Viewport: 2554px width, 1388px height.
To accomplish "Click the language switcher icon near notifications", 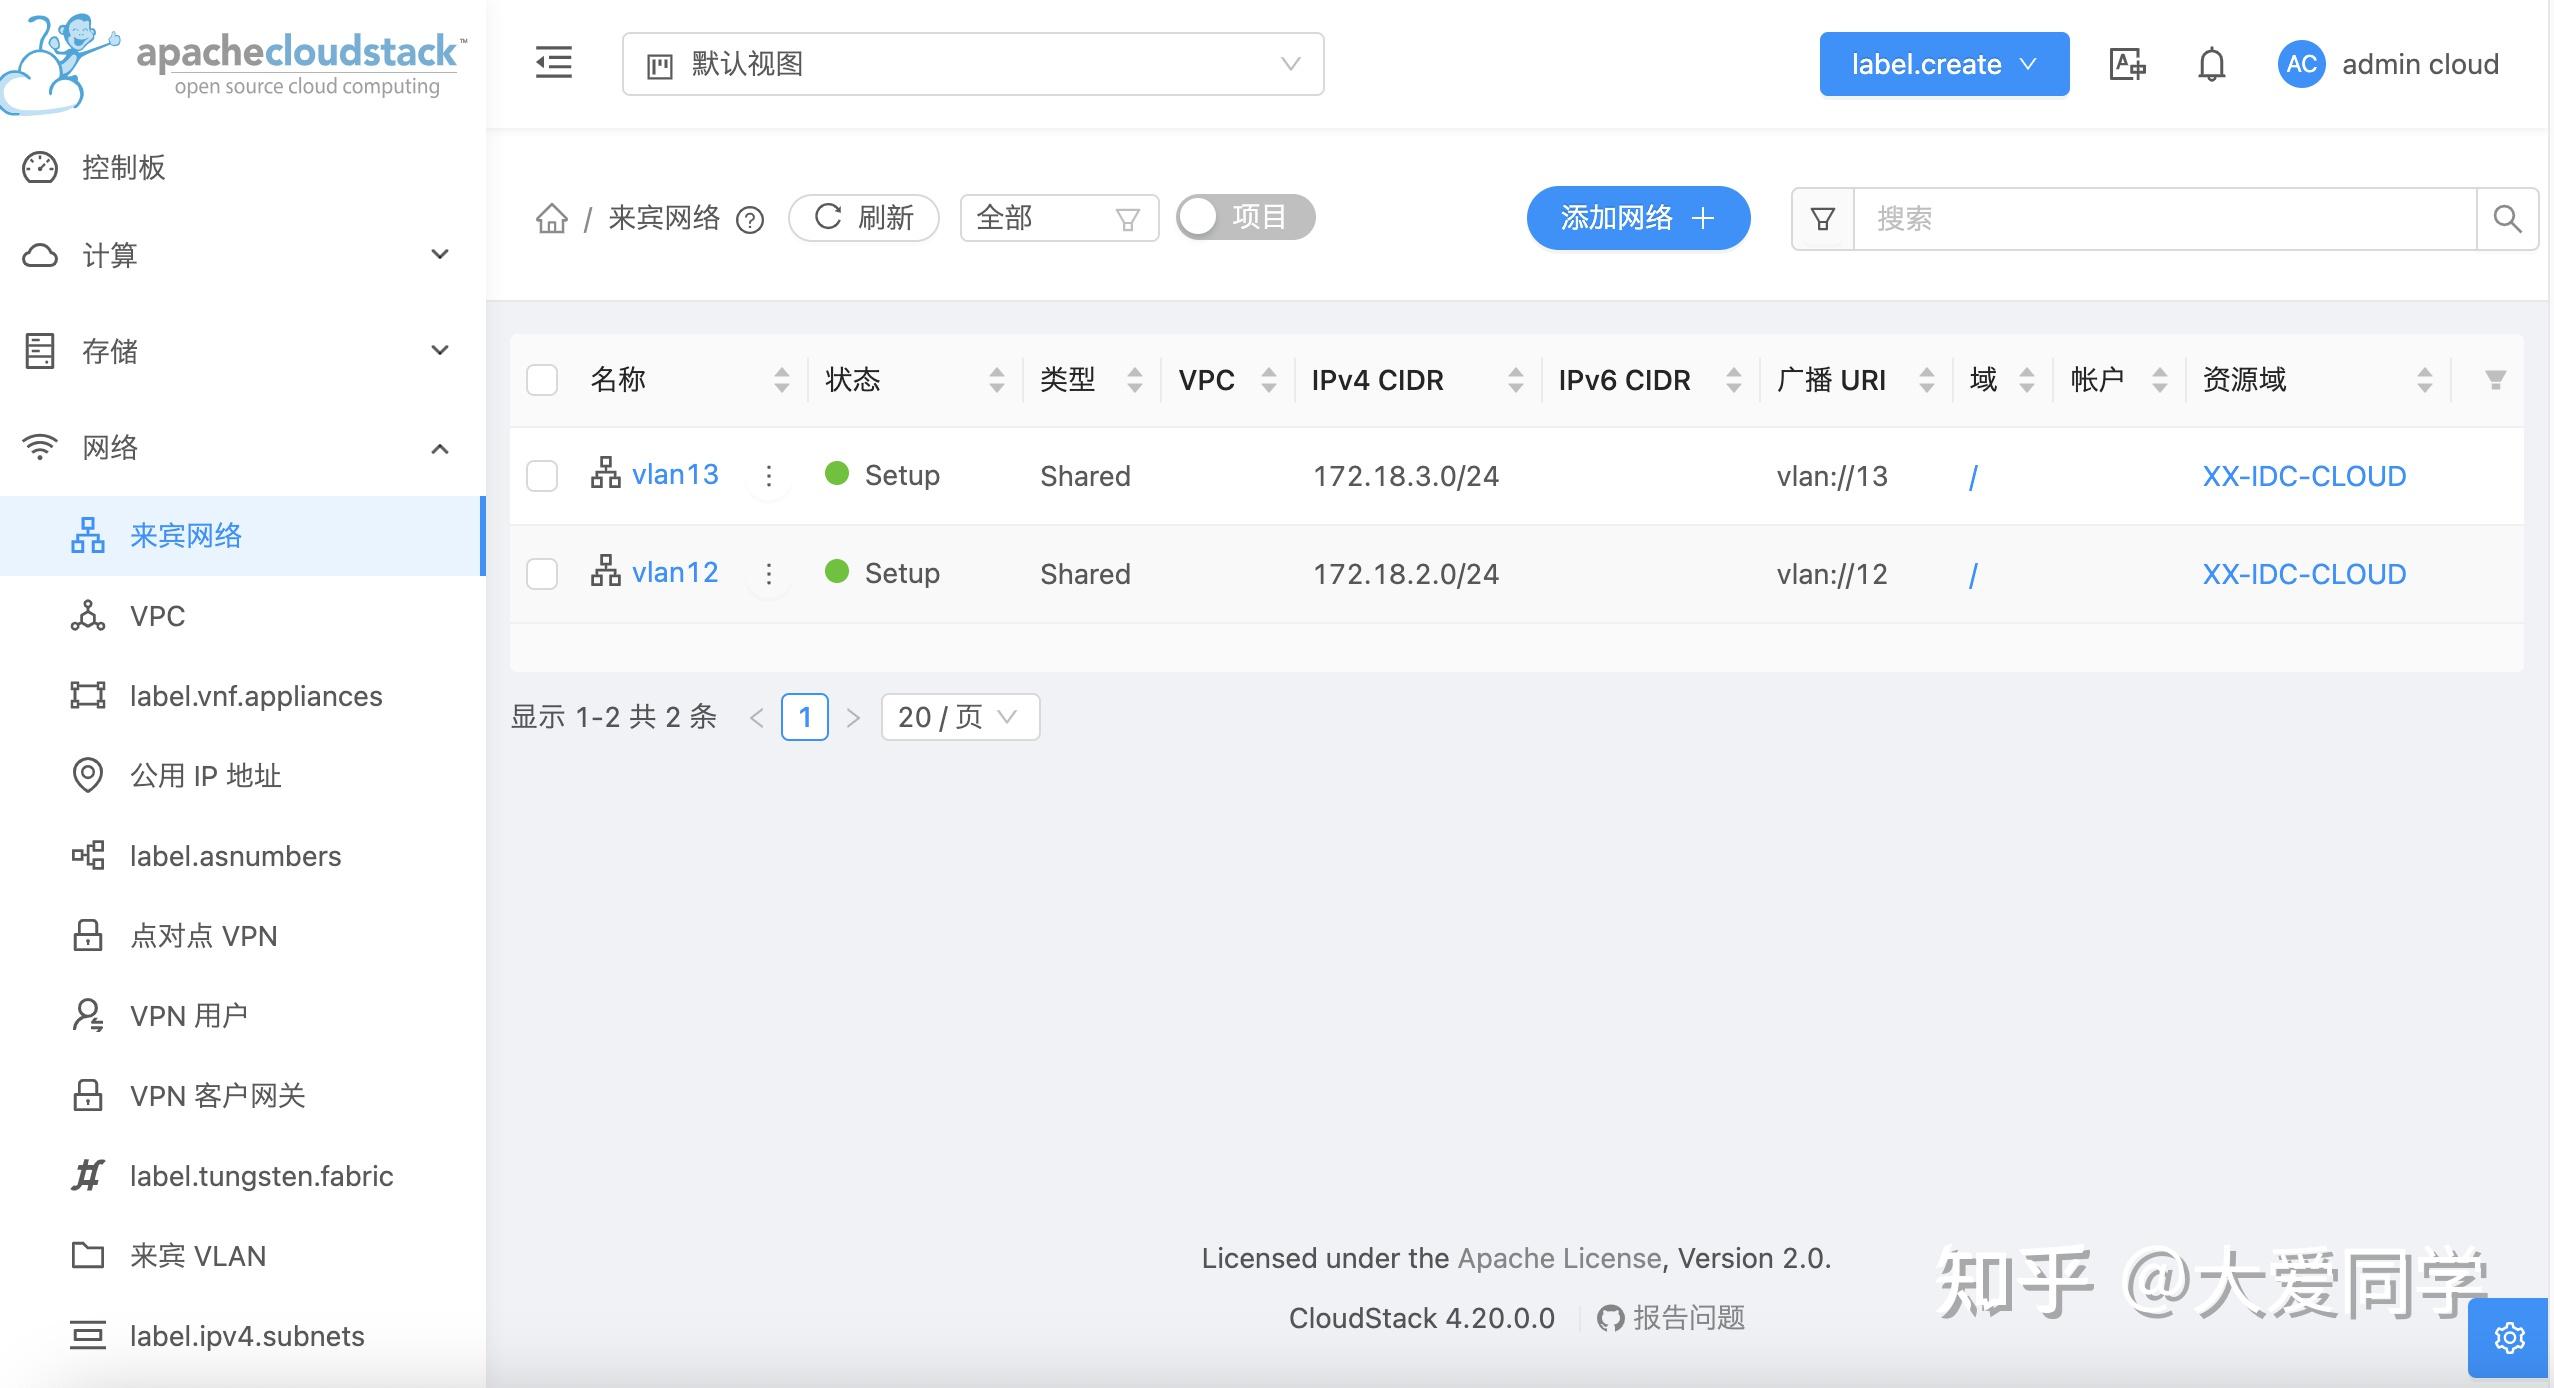I will pos(2126,63).
